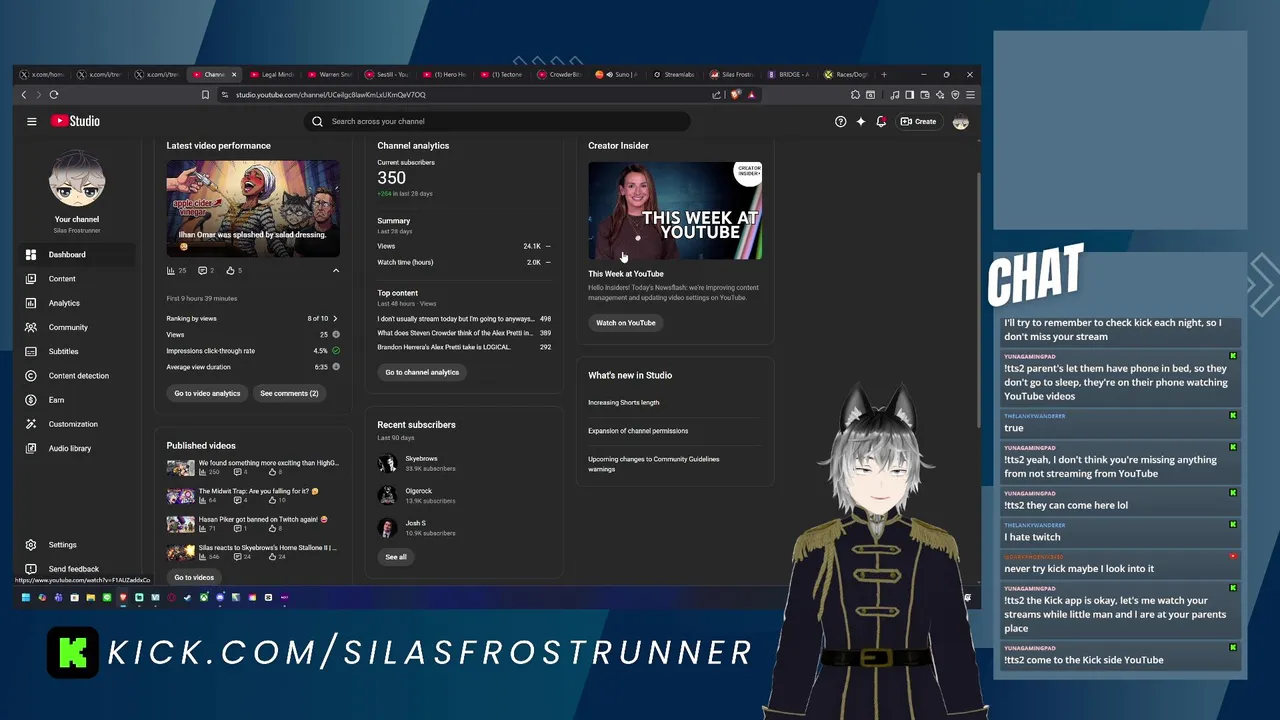Open Content detection in the sidebar
This screenshot has height=720, width=1280.
coord(77,376)
